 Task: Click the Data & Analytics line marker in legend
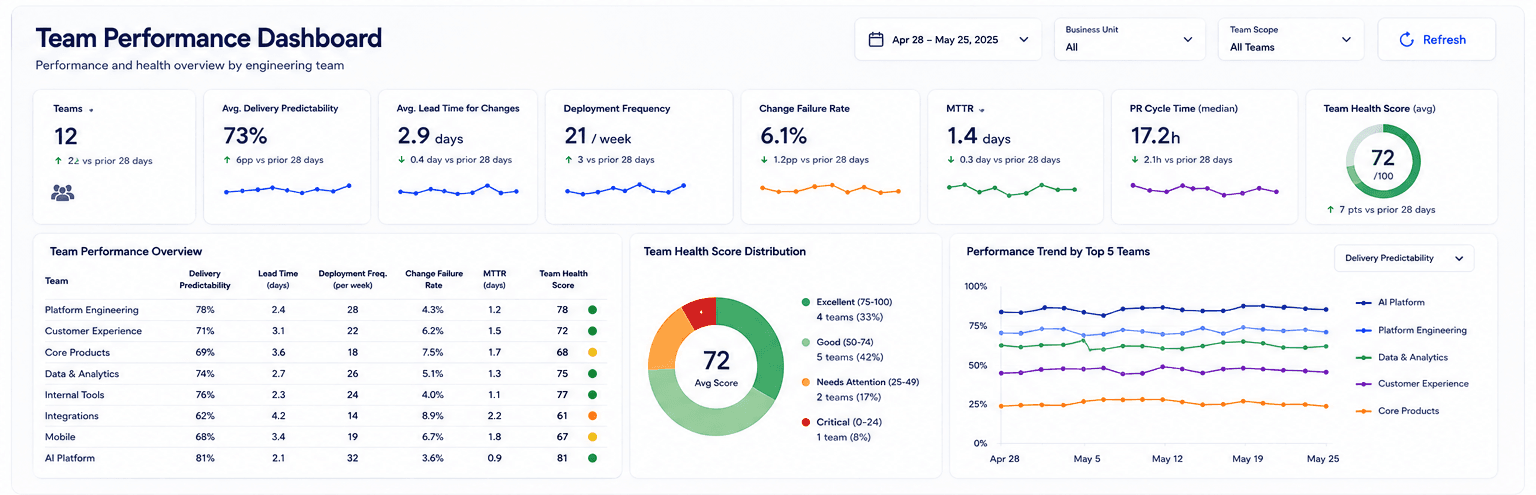[x=1363, y=357]
